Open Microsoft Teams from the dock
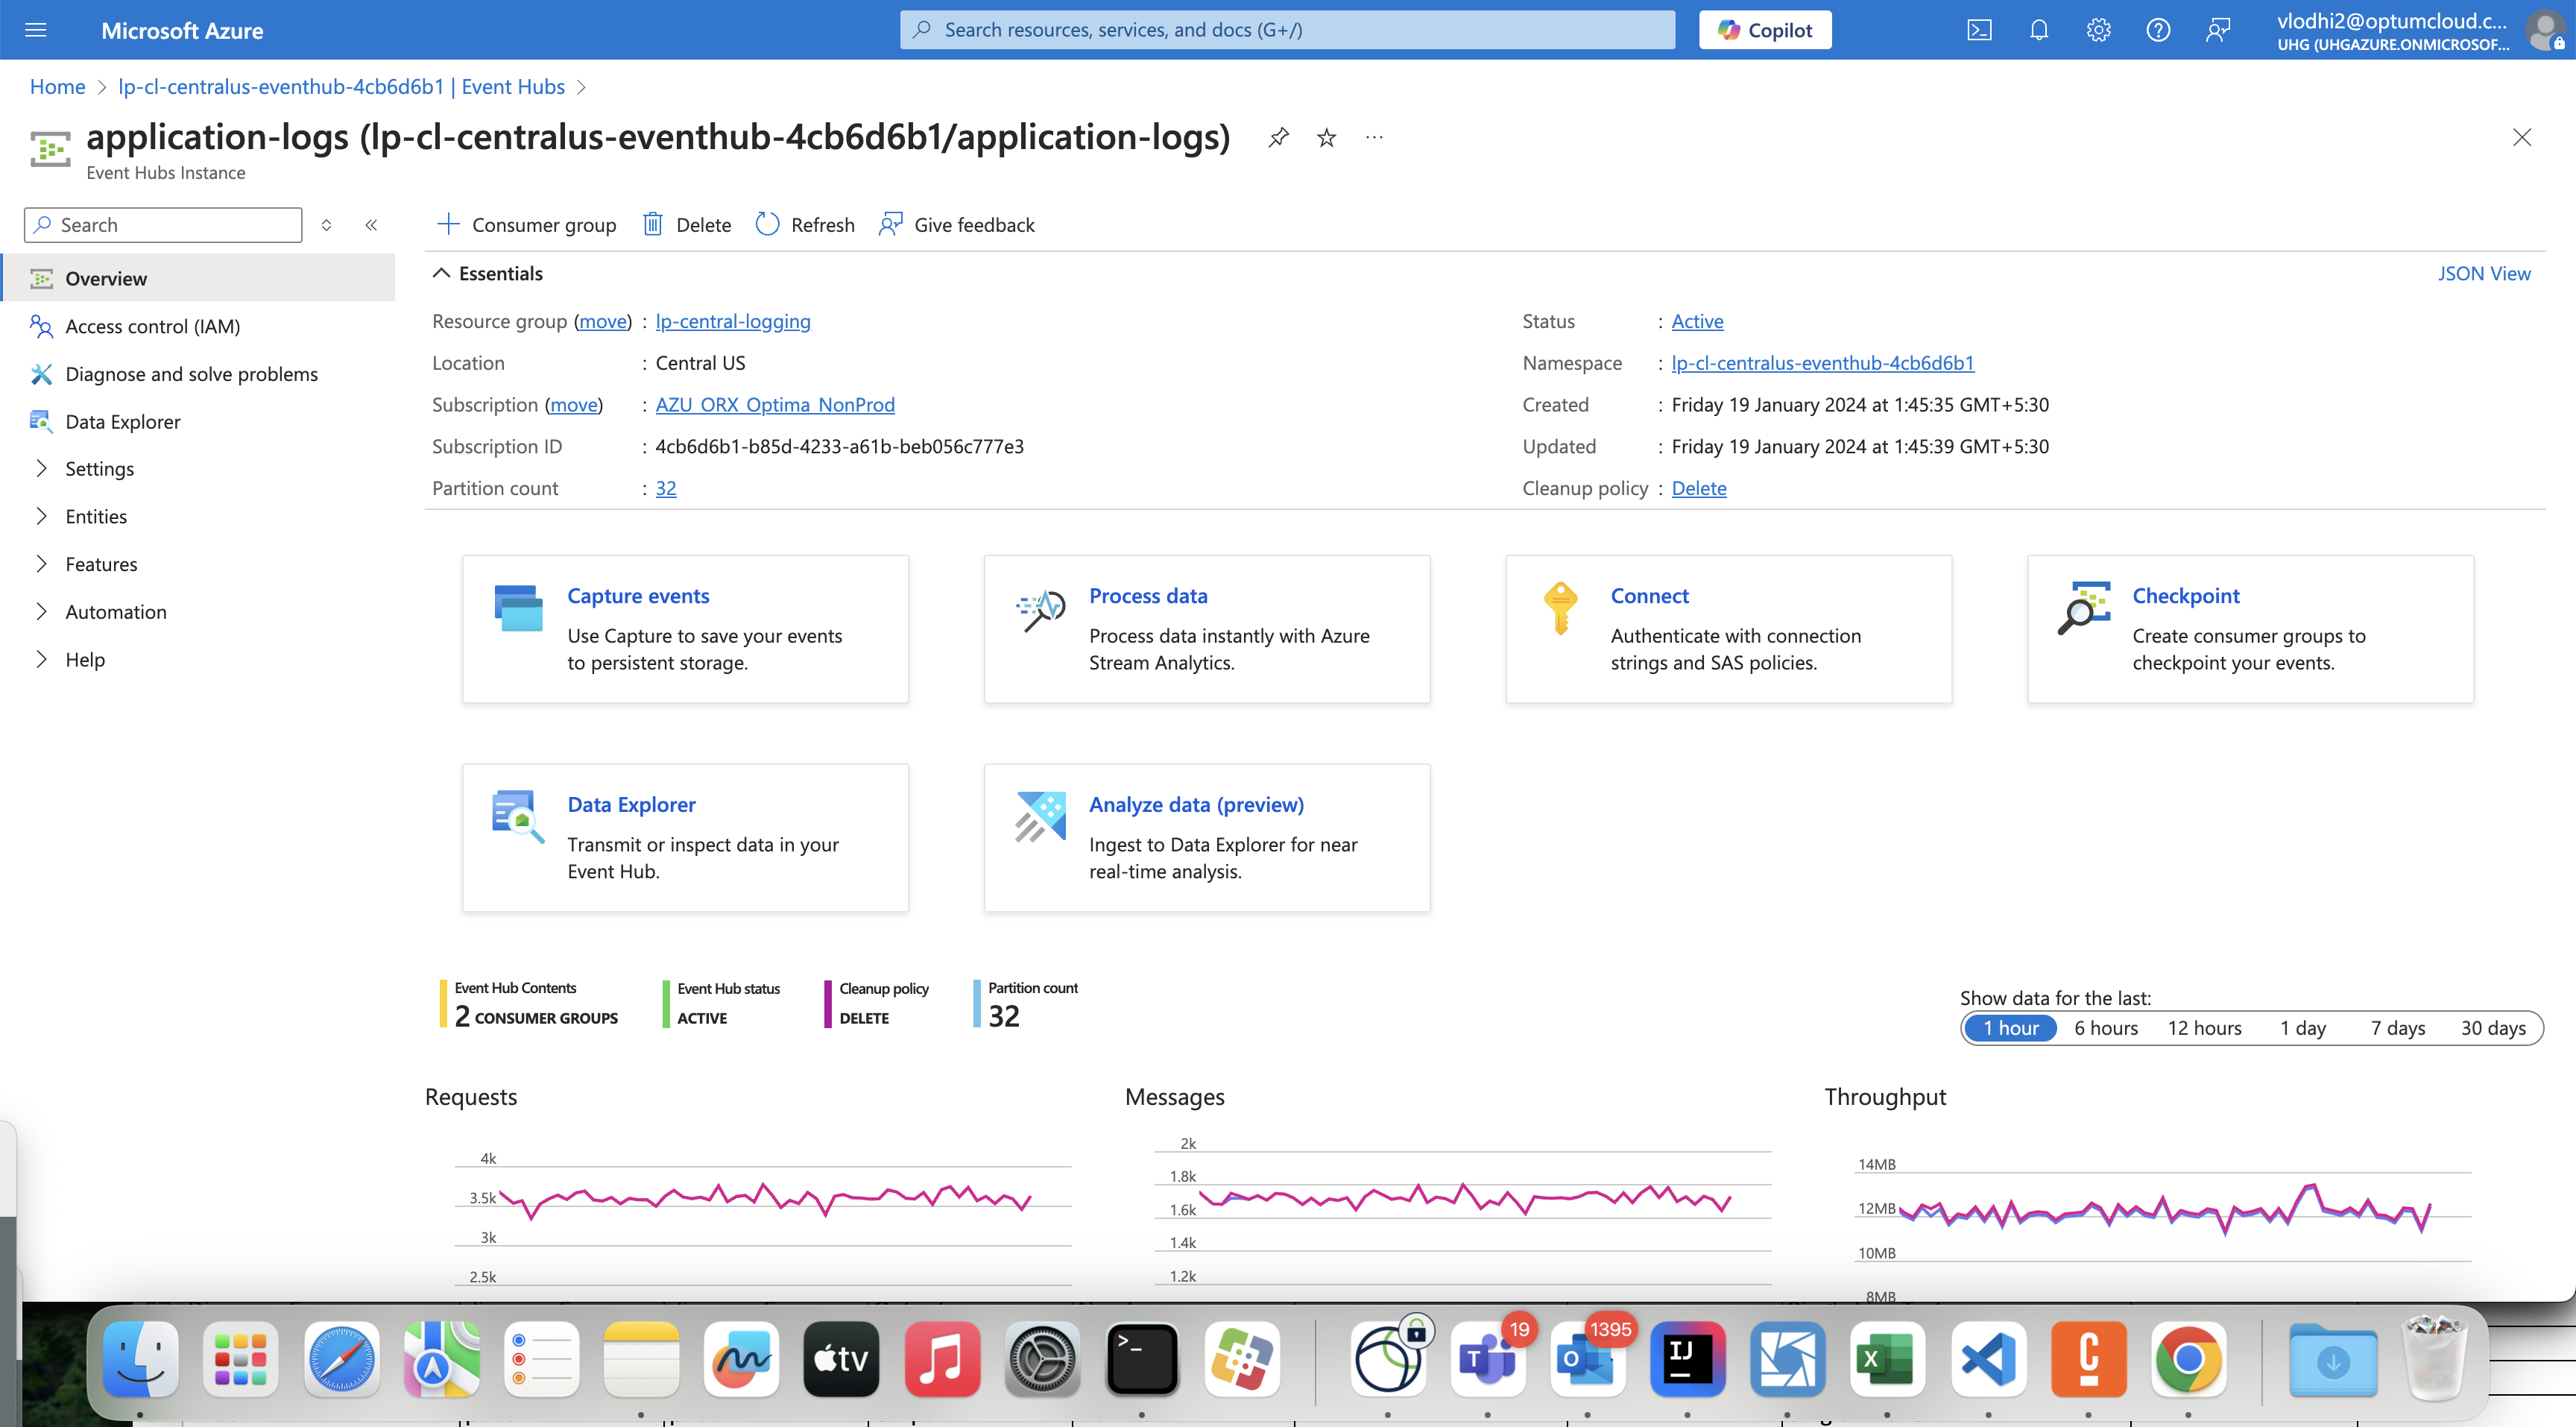Image resolution: width=2576 pixels, height=1427 pixels. pyautogui.click(x=1488, y=1360)
